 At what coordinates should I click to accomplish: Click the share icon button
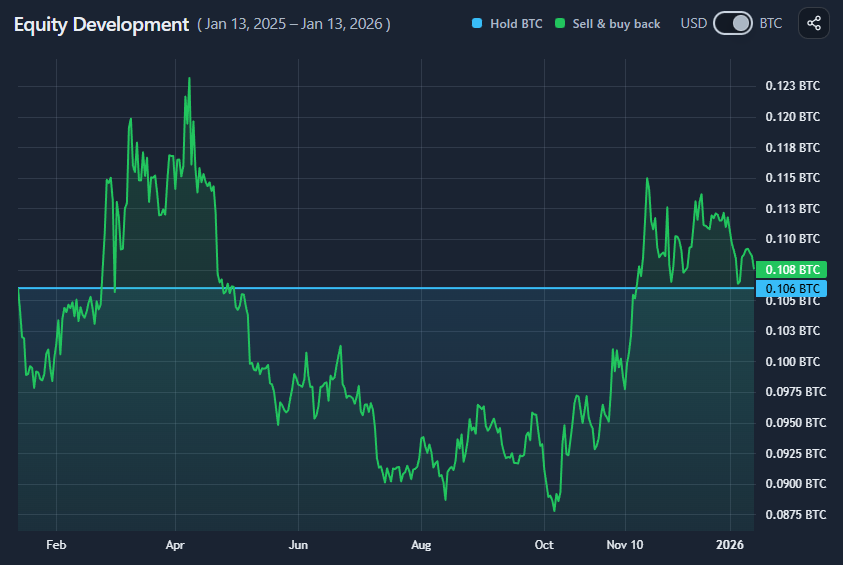[x=813, y=24]
